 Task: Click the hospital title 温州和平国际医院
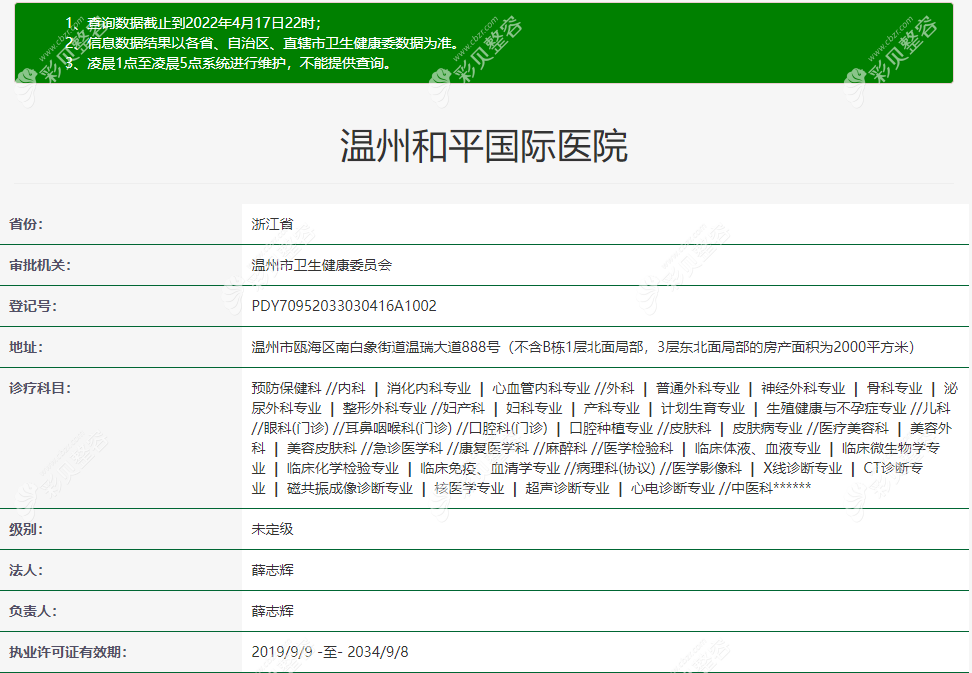484,146
